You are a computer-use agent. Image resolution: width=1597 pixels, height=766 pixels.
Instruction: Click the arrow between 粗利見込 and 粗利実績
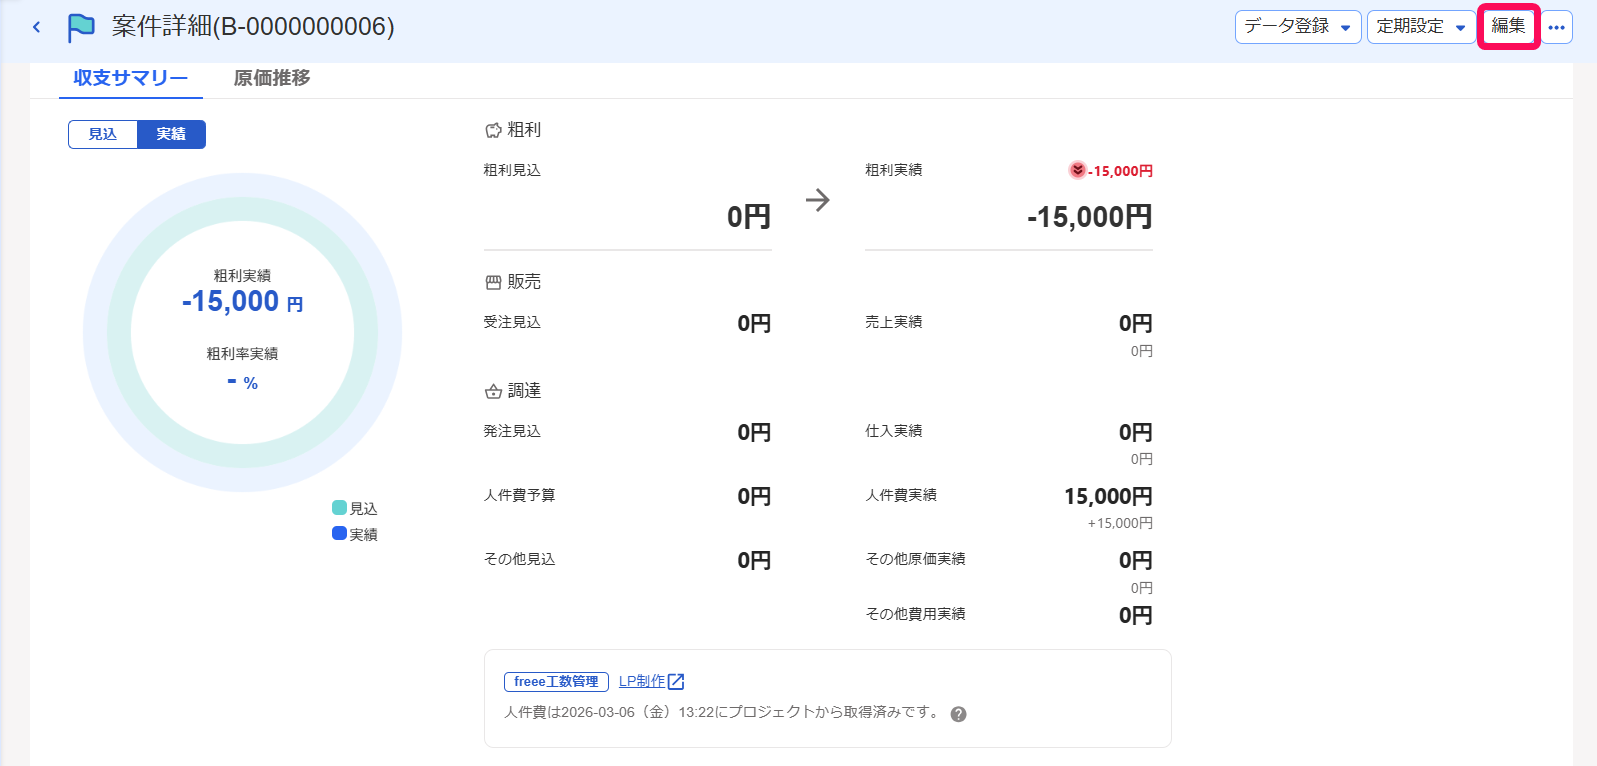pos(818,200)
